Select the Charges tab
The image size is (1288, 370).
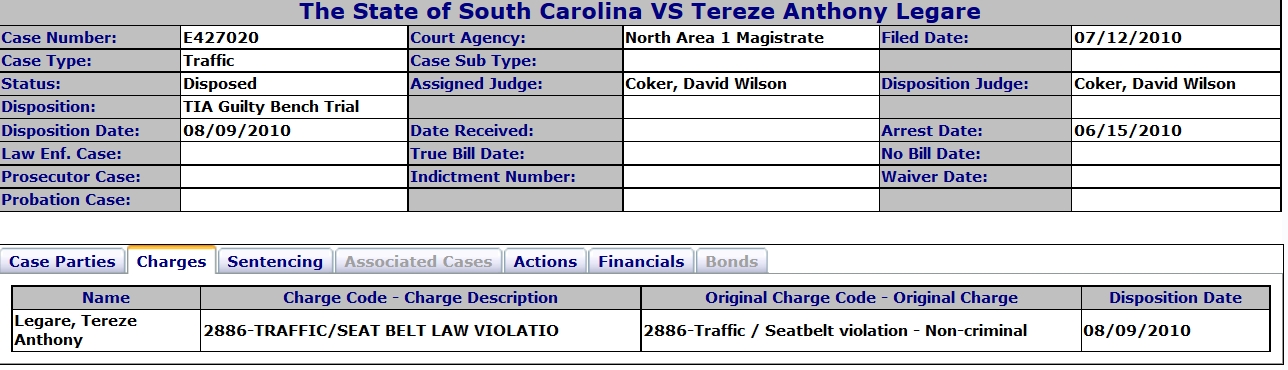click(172, 261)
